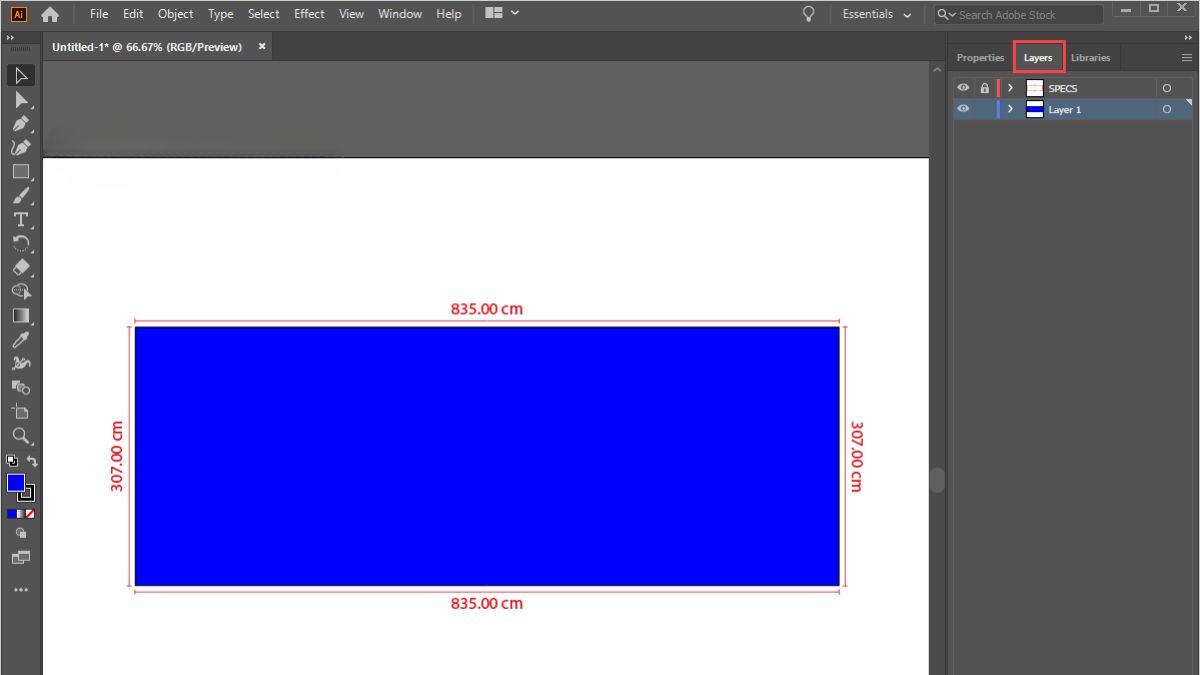Open the Edit menu
The width and height of the screenshot is (1200, 675).
pyautogui.click(x=133, y=14)
